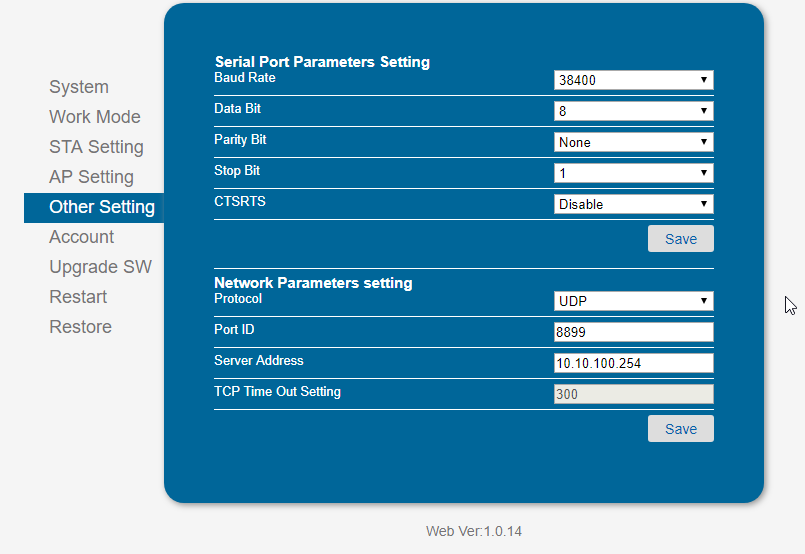This screenshot has width=805, height=554.
Task: Select Other Setting in sidebar
Action: coord(94,207)
